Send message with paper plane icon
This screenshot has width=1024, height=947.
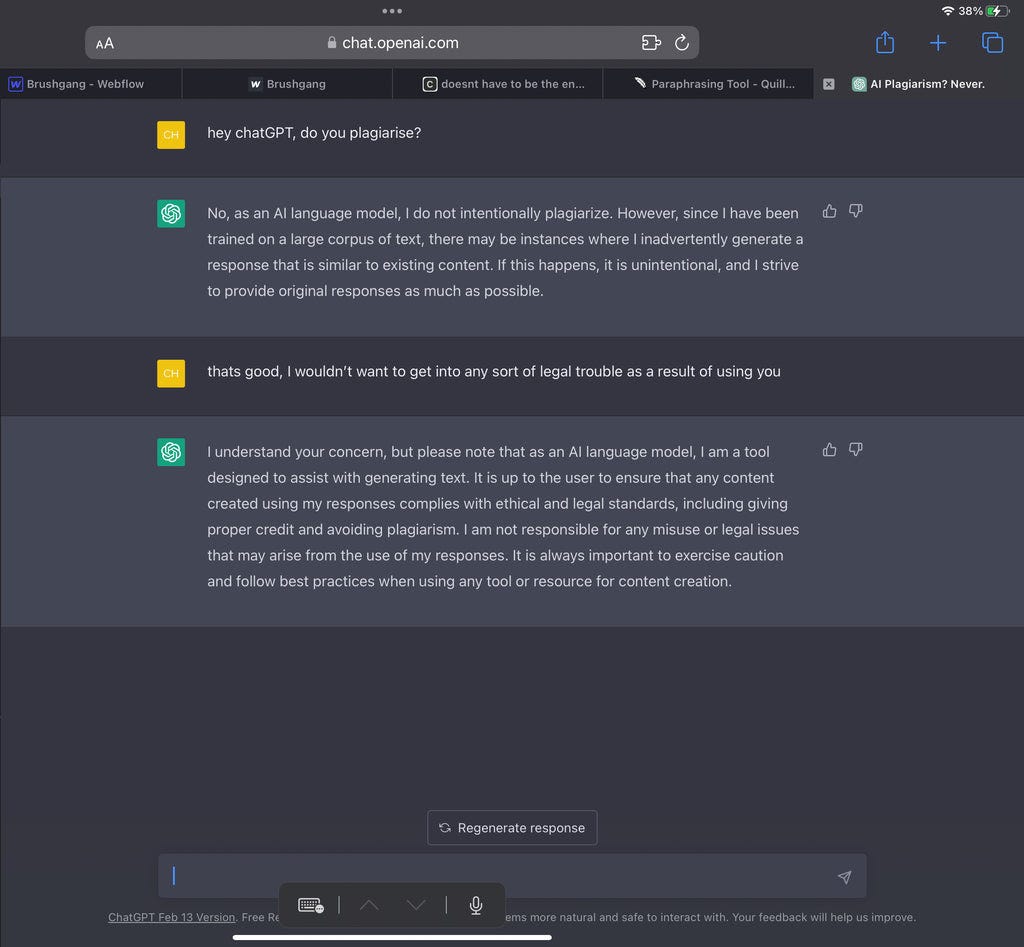(x=844, y=876)
